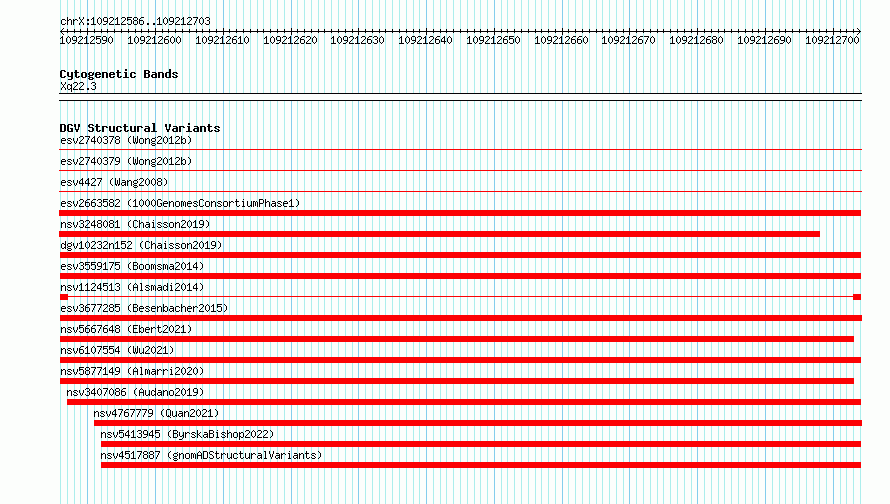This screenshot has height=504, width=890.
Task: Open the esv2740379 (Wong2012b) variant
Action: coord(126,161)
